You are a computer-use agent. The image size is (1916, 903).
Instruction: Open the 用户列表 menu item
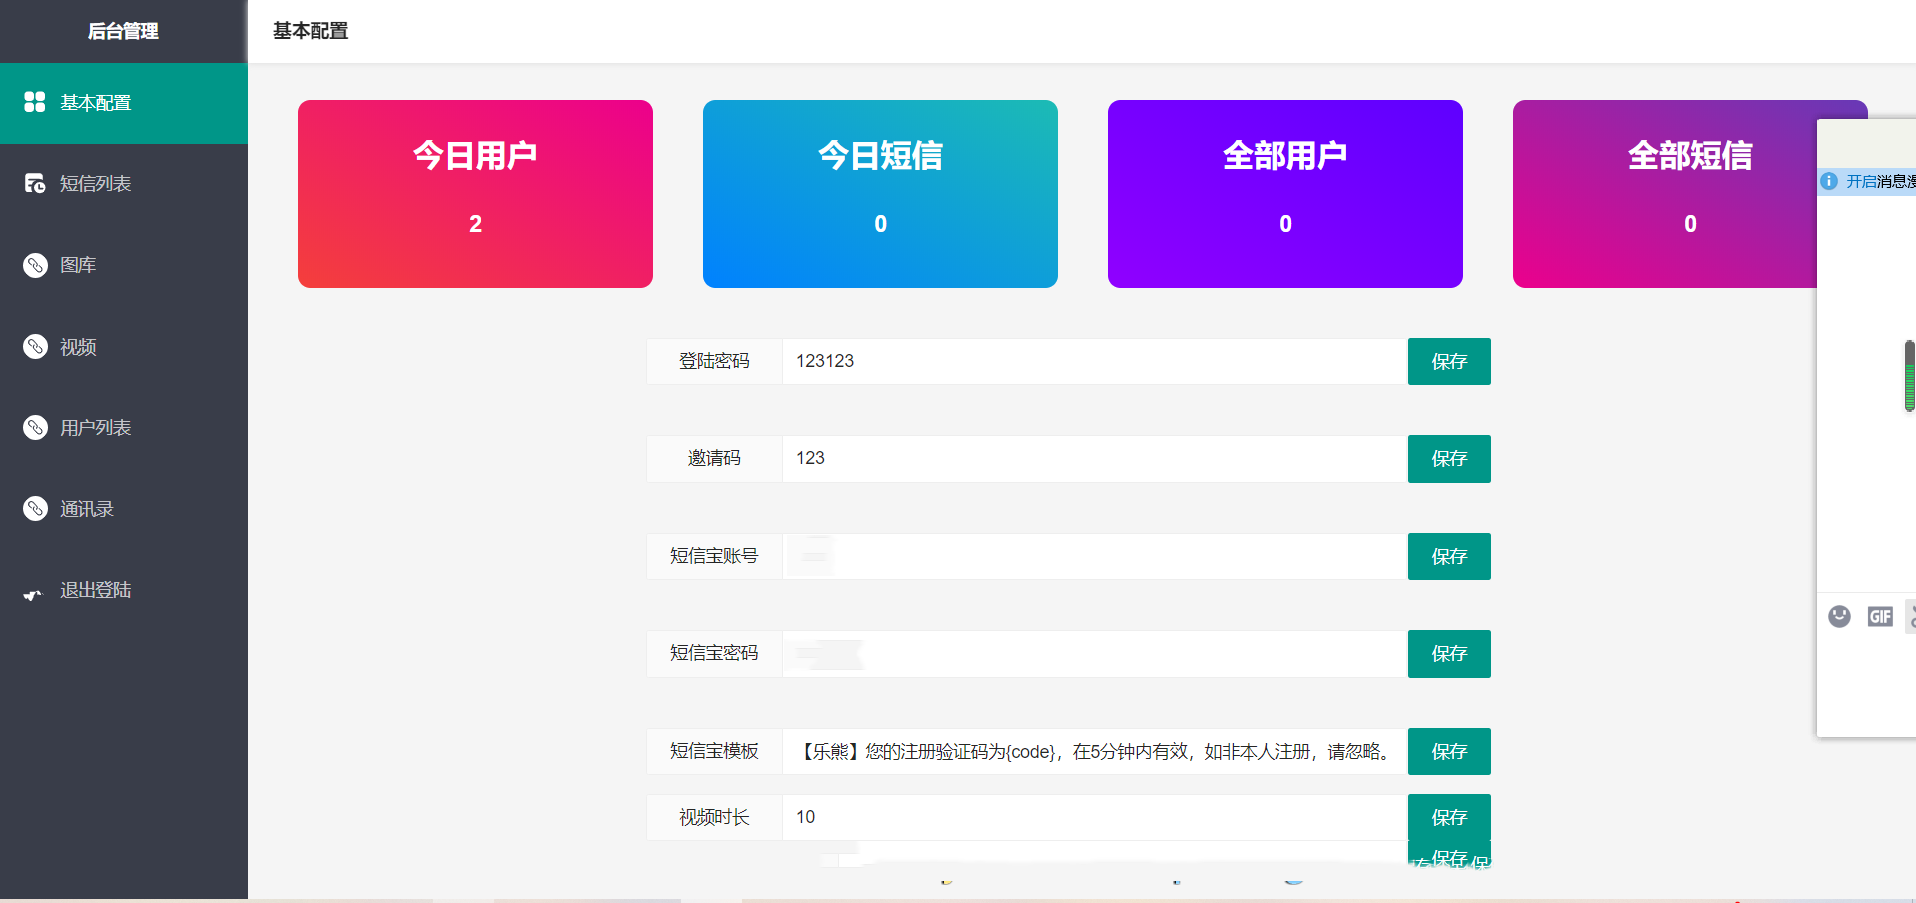pyautogui.click(x=95, y=428)
